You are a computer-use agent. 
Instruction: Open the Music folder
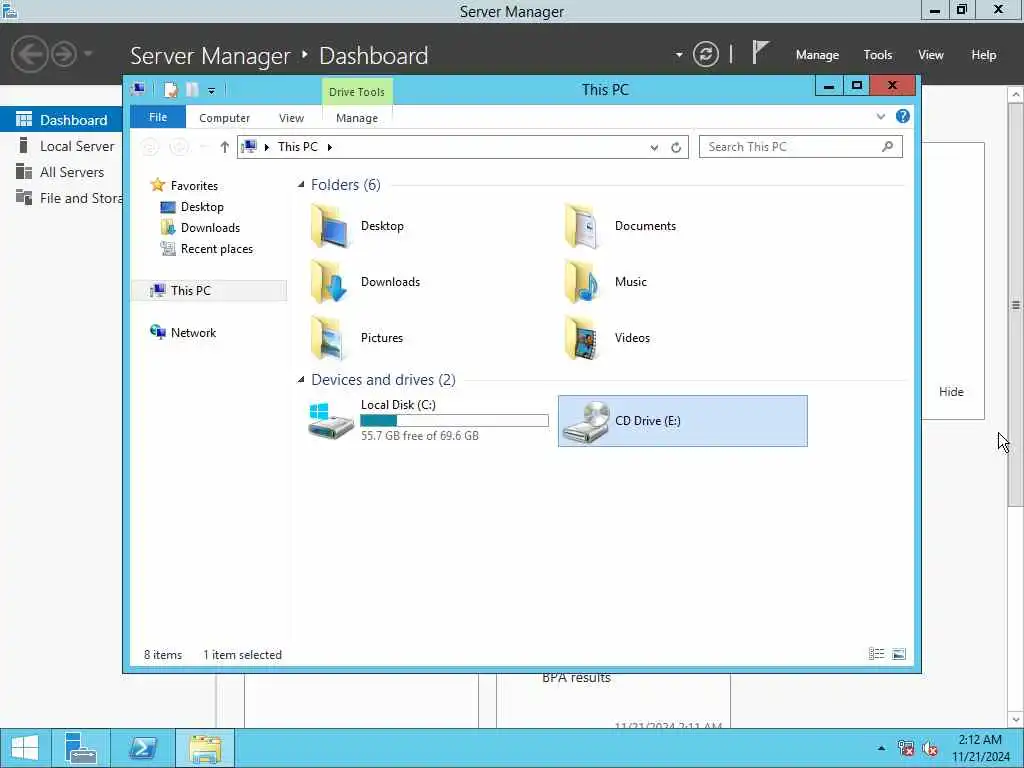click(605, 282)
